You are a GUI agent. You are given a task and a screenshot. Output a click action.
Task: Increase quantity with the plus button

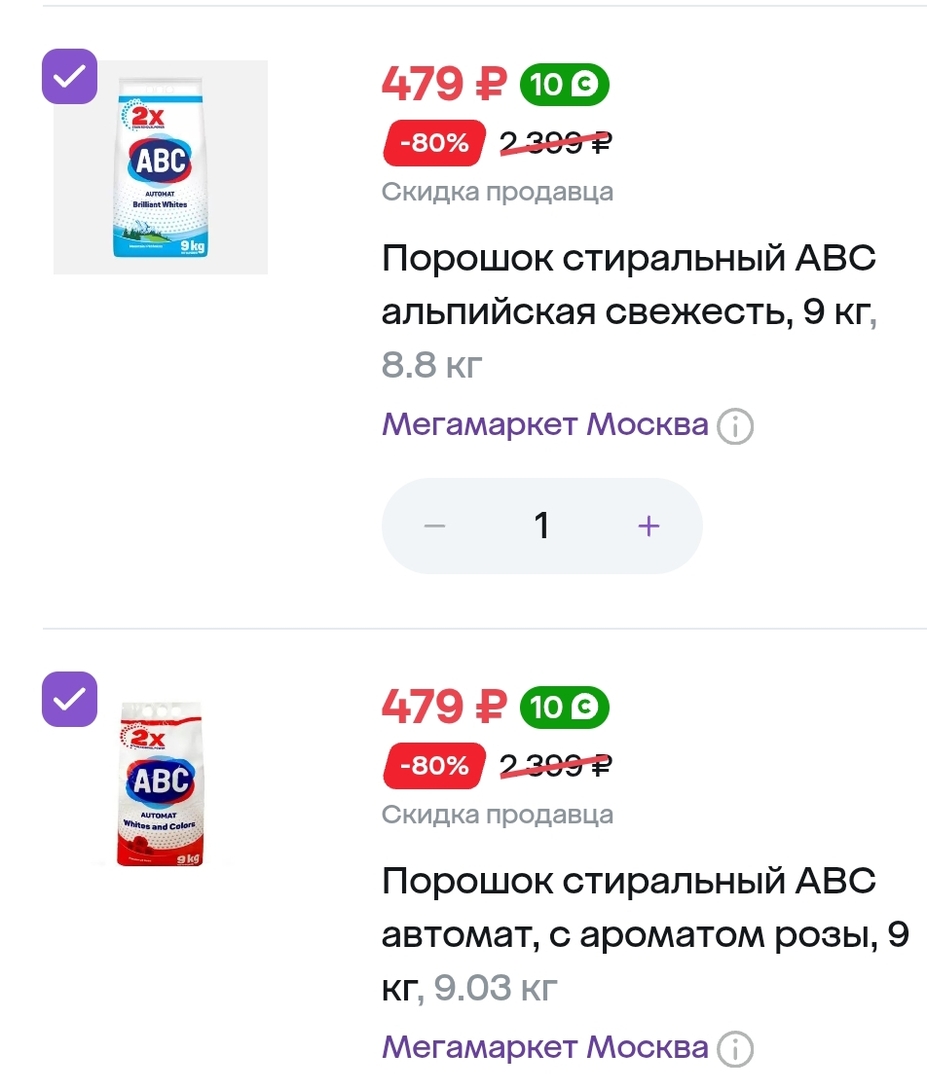coord(649,526)
